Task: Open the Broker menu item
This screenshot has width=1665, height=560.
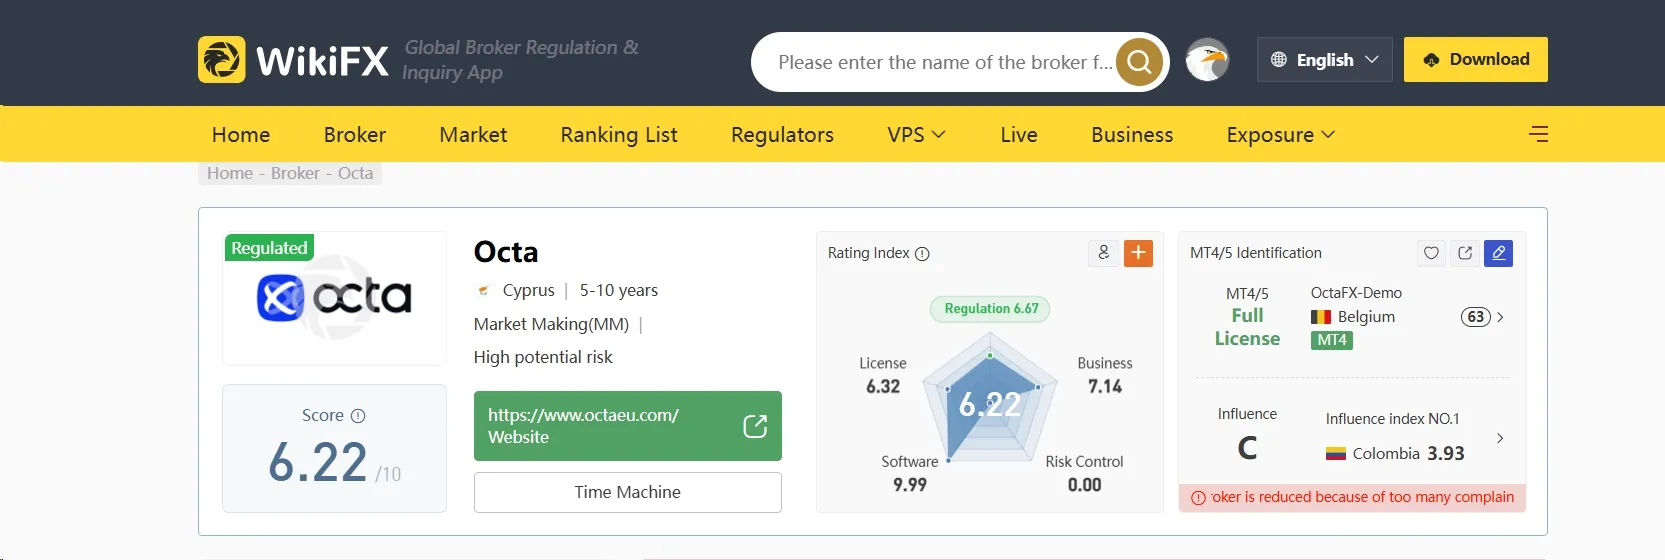Action: [x=355, y=135]
